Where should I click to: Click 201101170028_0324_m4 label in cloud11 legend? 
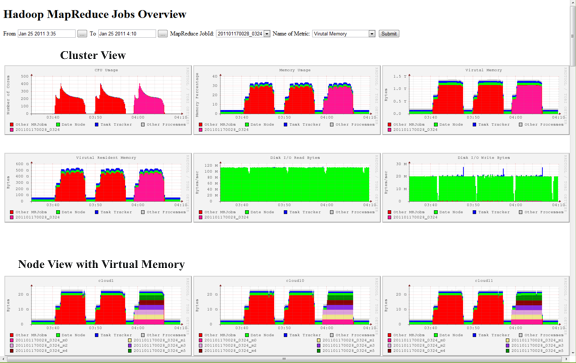tap(419, 351)
